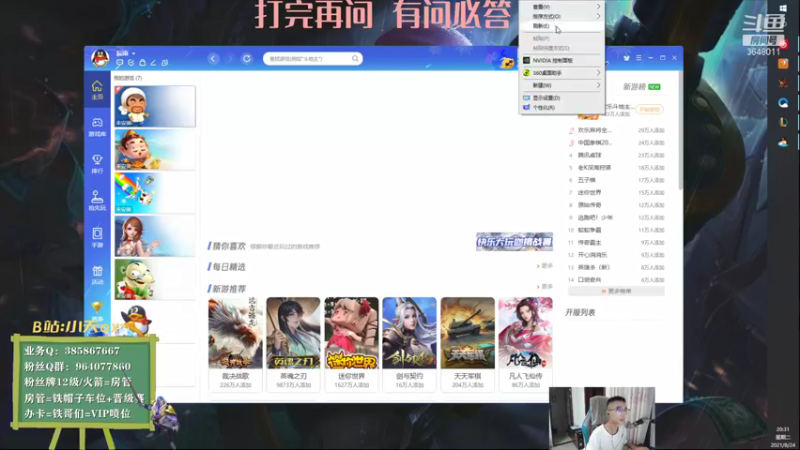The width and height of the screenshot is (800, 450).
Task: Open the 手游 mobile games sidebar icon
Action: pos(97,238)
